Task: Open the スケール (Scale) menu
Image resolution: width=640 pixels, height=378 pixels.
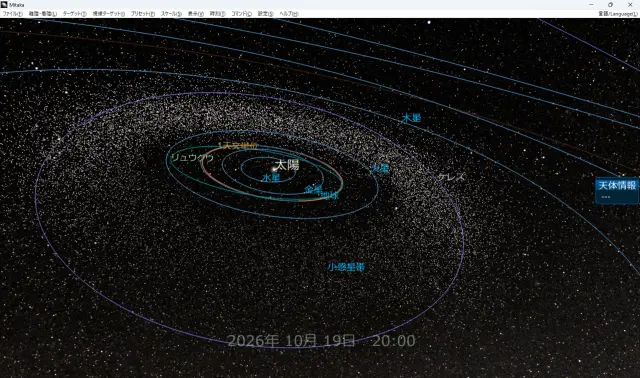Action: point(171,13)
